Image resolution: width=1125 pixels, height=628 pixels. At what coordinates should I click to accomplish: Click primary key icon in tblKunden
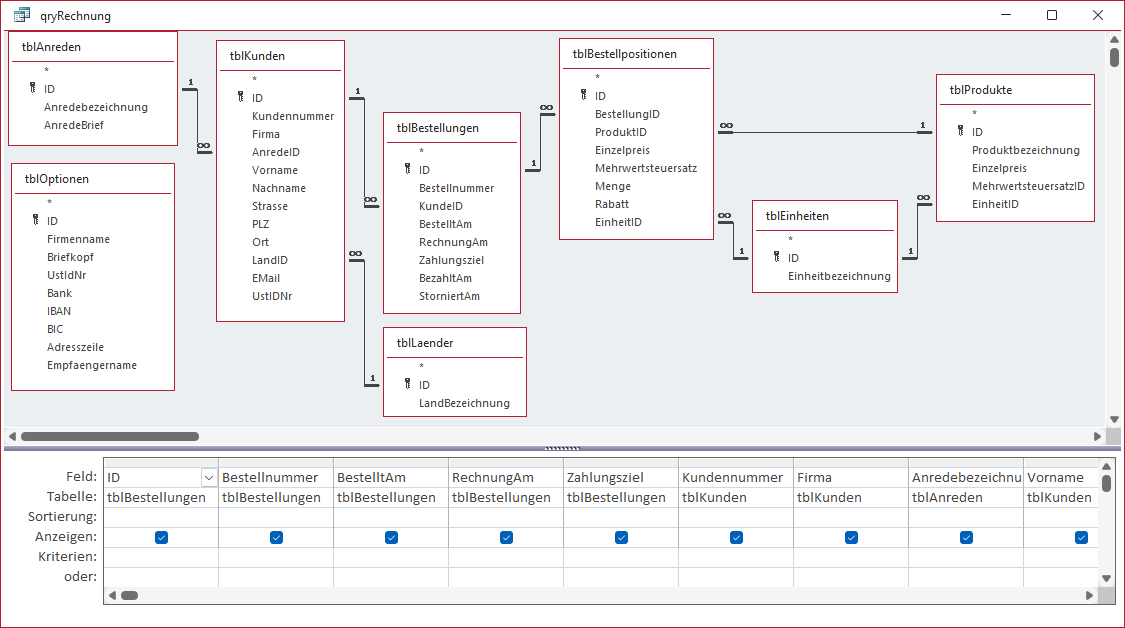(241, 98)
